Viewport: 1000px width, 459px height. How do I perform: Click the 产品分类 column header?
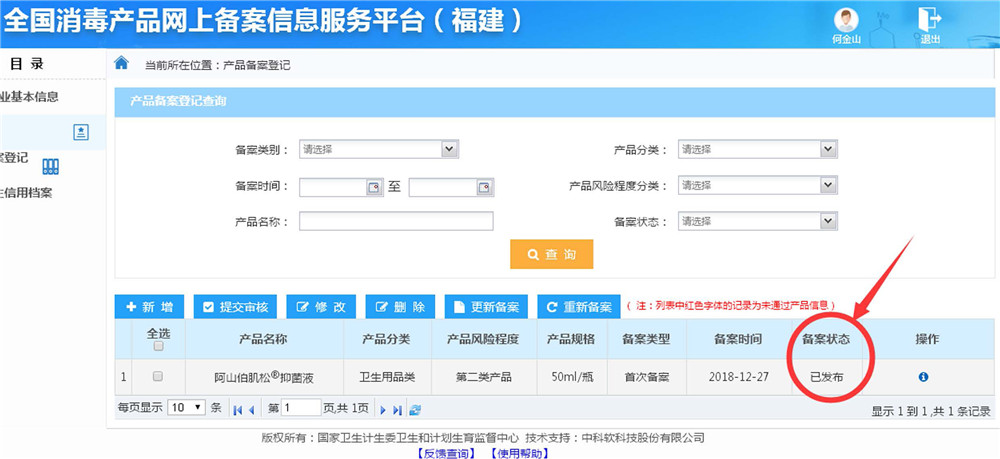pos(386,339)
